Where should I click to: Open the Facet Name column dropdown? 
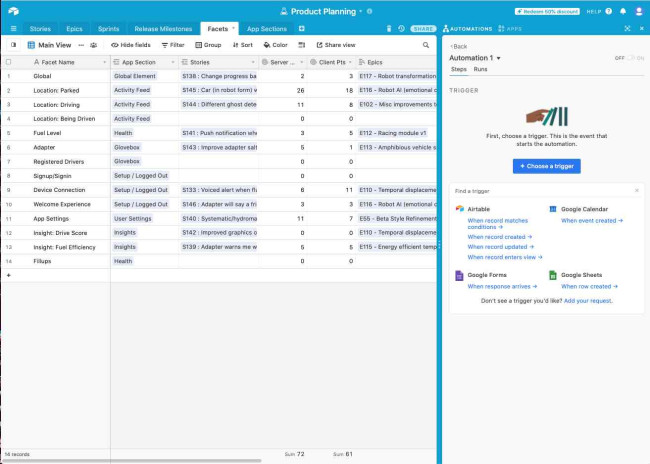tap(104, 62)
